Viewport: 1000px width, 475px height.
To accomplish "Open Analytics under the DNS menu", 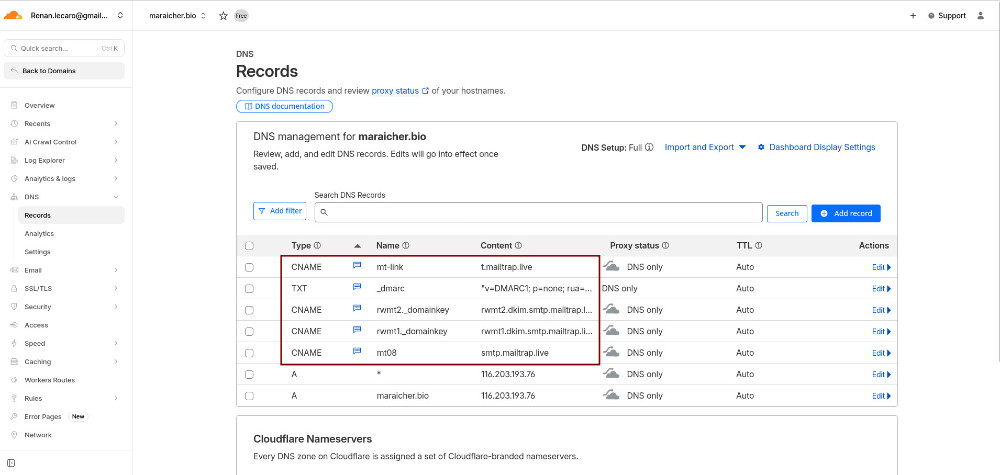I will point(39,233).
